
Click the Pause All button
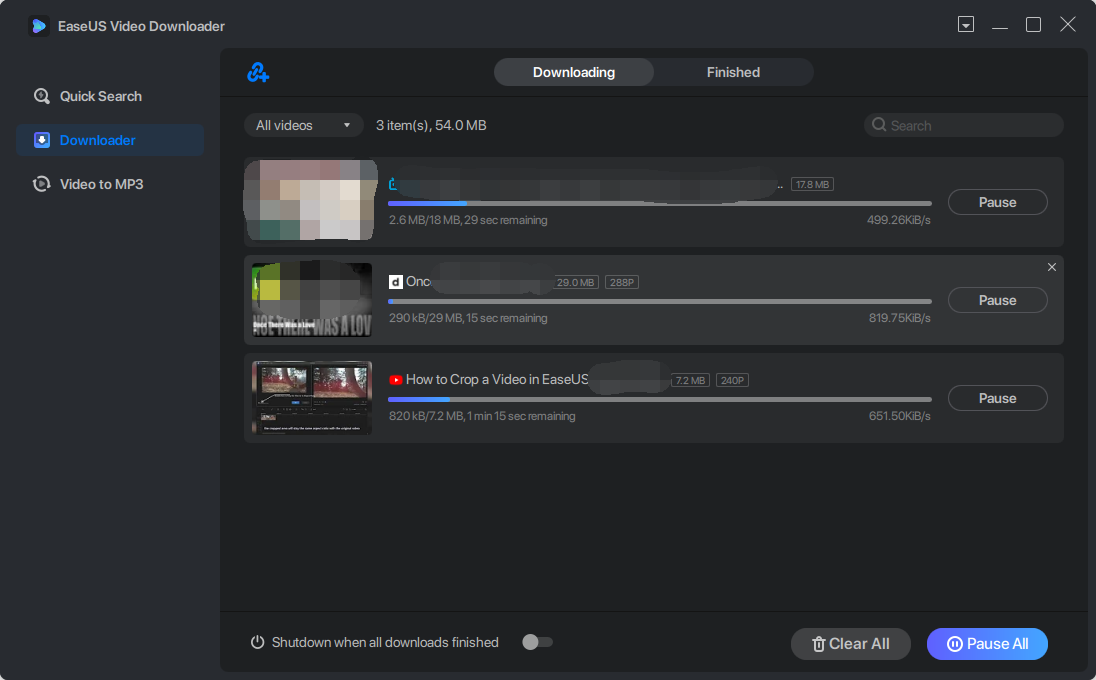pos(987,644)
